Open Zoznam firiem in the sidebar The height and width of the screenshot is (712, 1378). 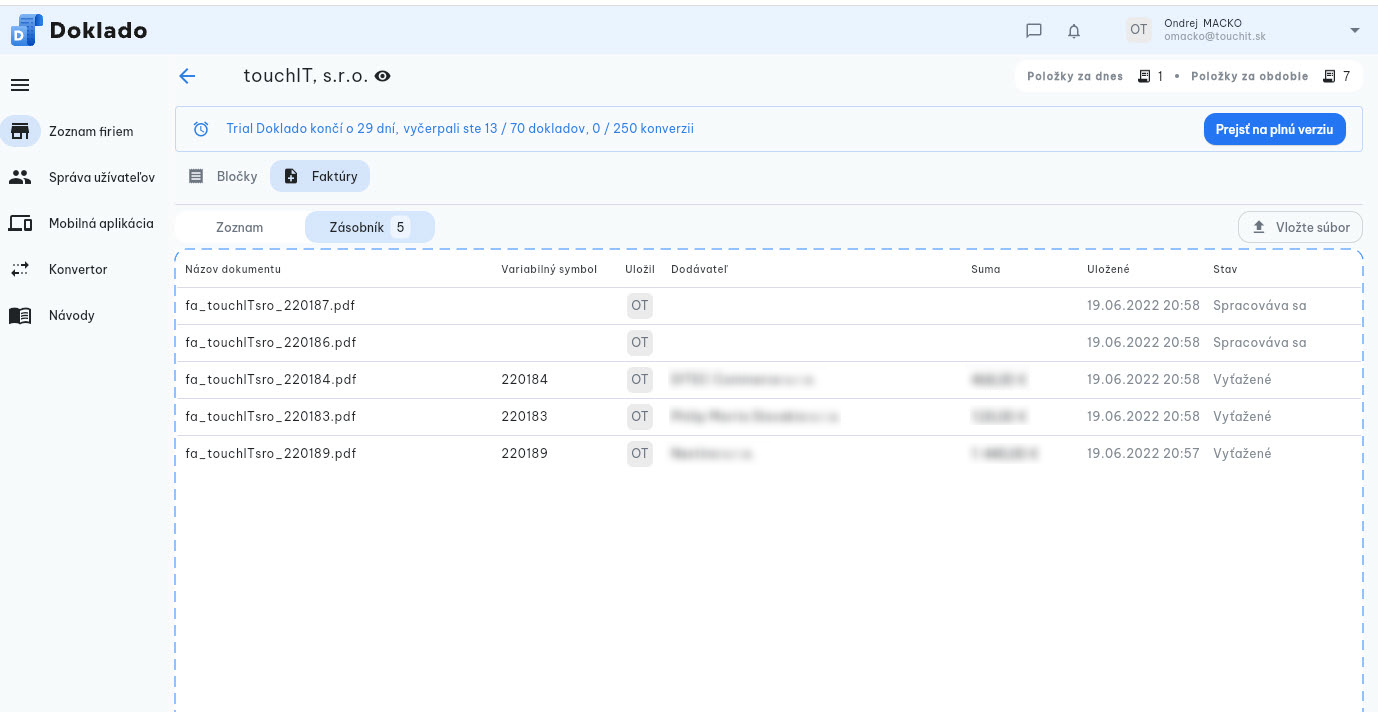pyautogui.click(x=90, y=131)
